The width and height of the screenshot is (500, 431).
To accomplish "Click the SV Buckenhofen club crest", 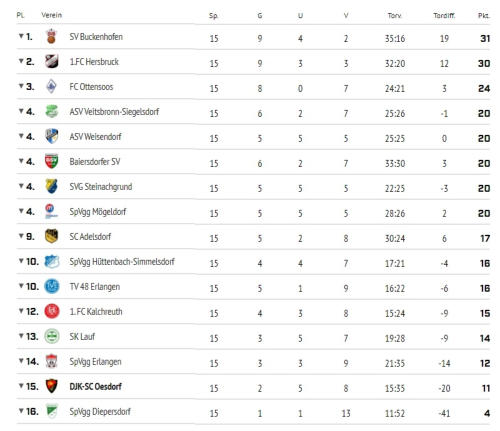I will pyautogui.click(x=51, y=36).
